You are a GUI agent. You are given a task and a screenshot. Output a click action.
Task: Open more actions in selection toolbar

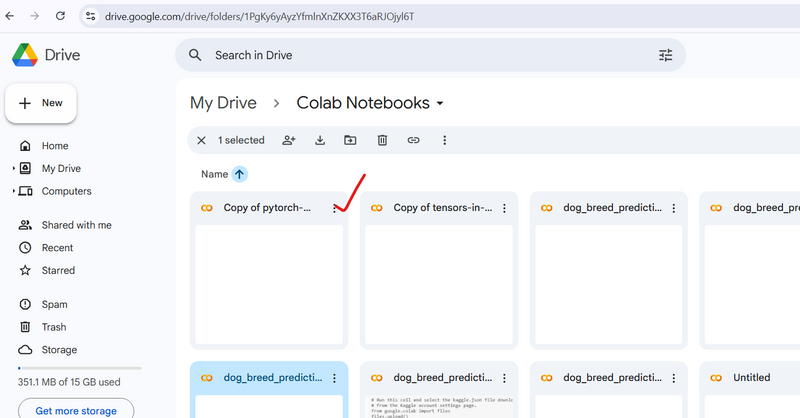coord(445,141)
